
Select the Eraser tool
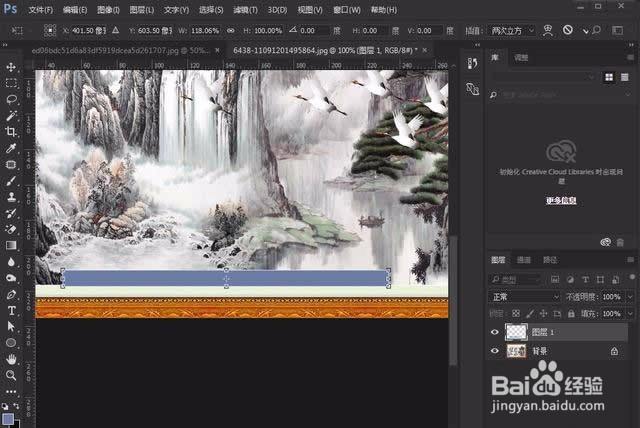point(11,229)
